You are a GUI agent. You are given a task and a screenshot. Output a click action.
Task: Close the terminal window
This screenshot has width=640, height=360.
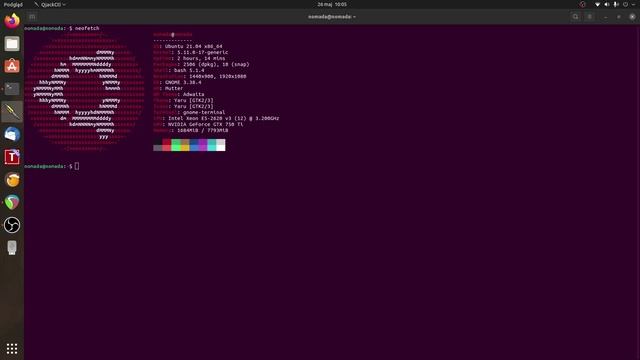[632, 17]
